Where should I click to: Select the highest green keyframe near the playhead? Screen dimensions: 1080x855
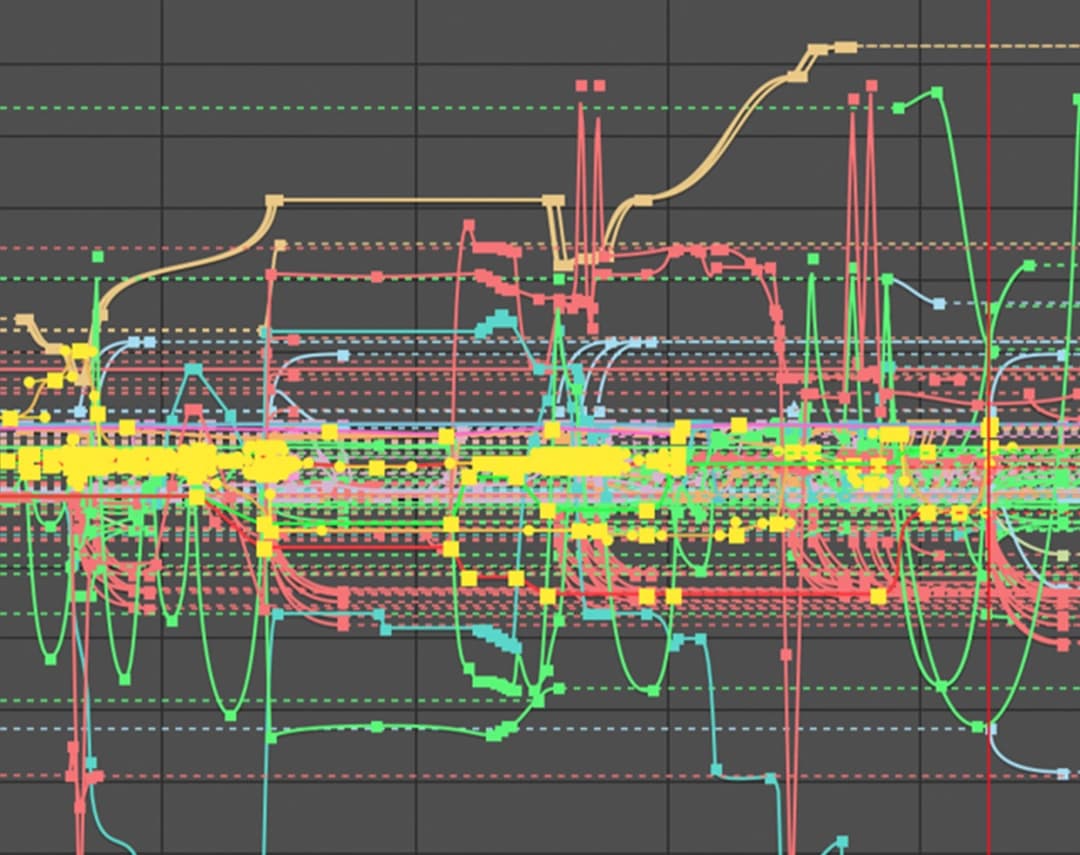pyautogui.click(x=937, y=92)
